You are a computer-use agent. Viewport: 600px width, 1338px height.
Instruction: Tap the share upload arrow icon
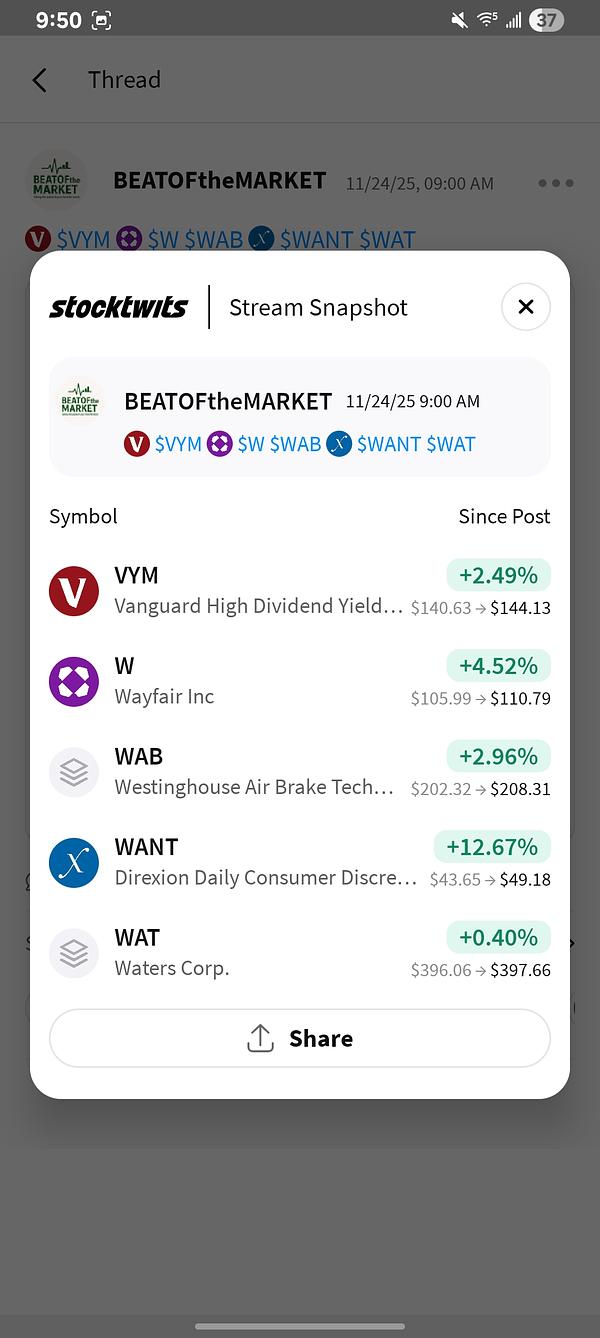[260, 1038]
